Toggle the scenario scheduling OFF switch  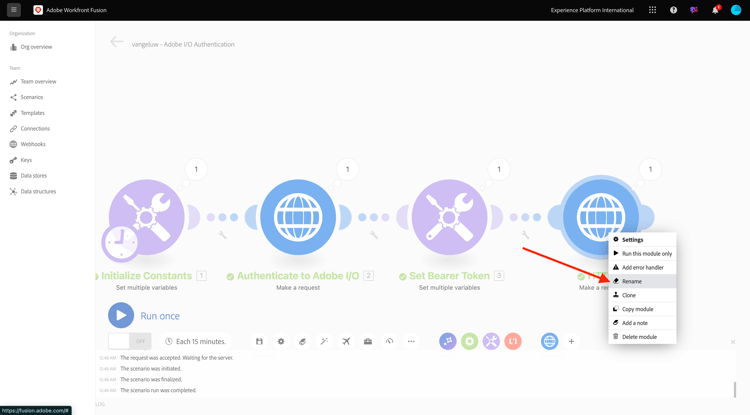(x=130, y=341)
